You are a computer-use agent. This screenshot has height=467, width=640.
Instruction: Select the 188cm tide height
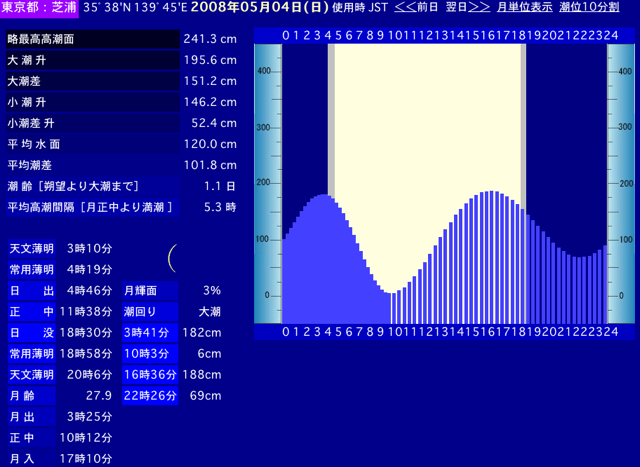(202, 375)
